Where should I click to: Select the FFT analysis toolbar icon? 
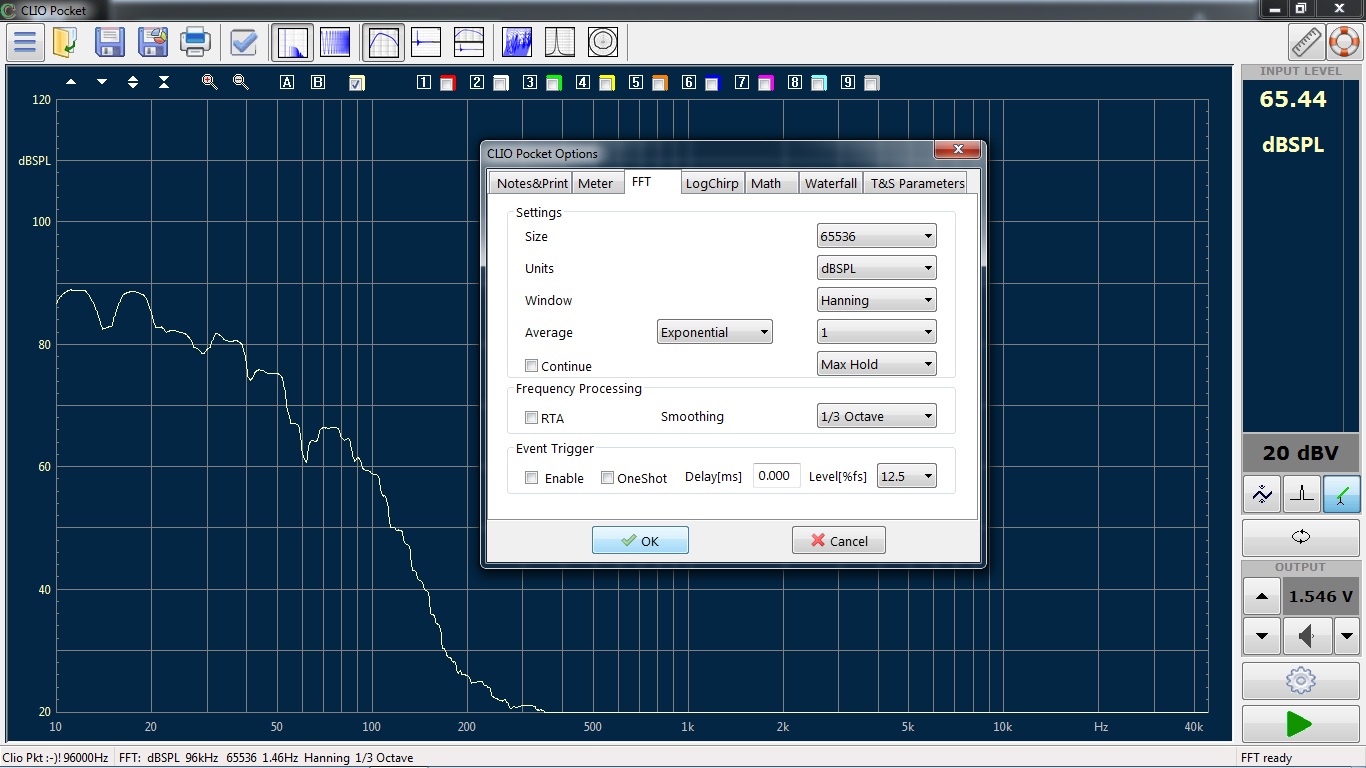(x=293, y=42)
